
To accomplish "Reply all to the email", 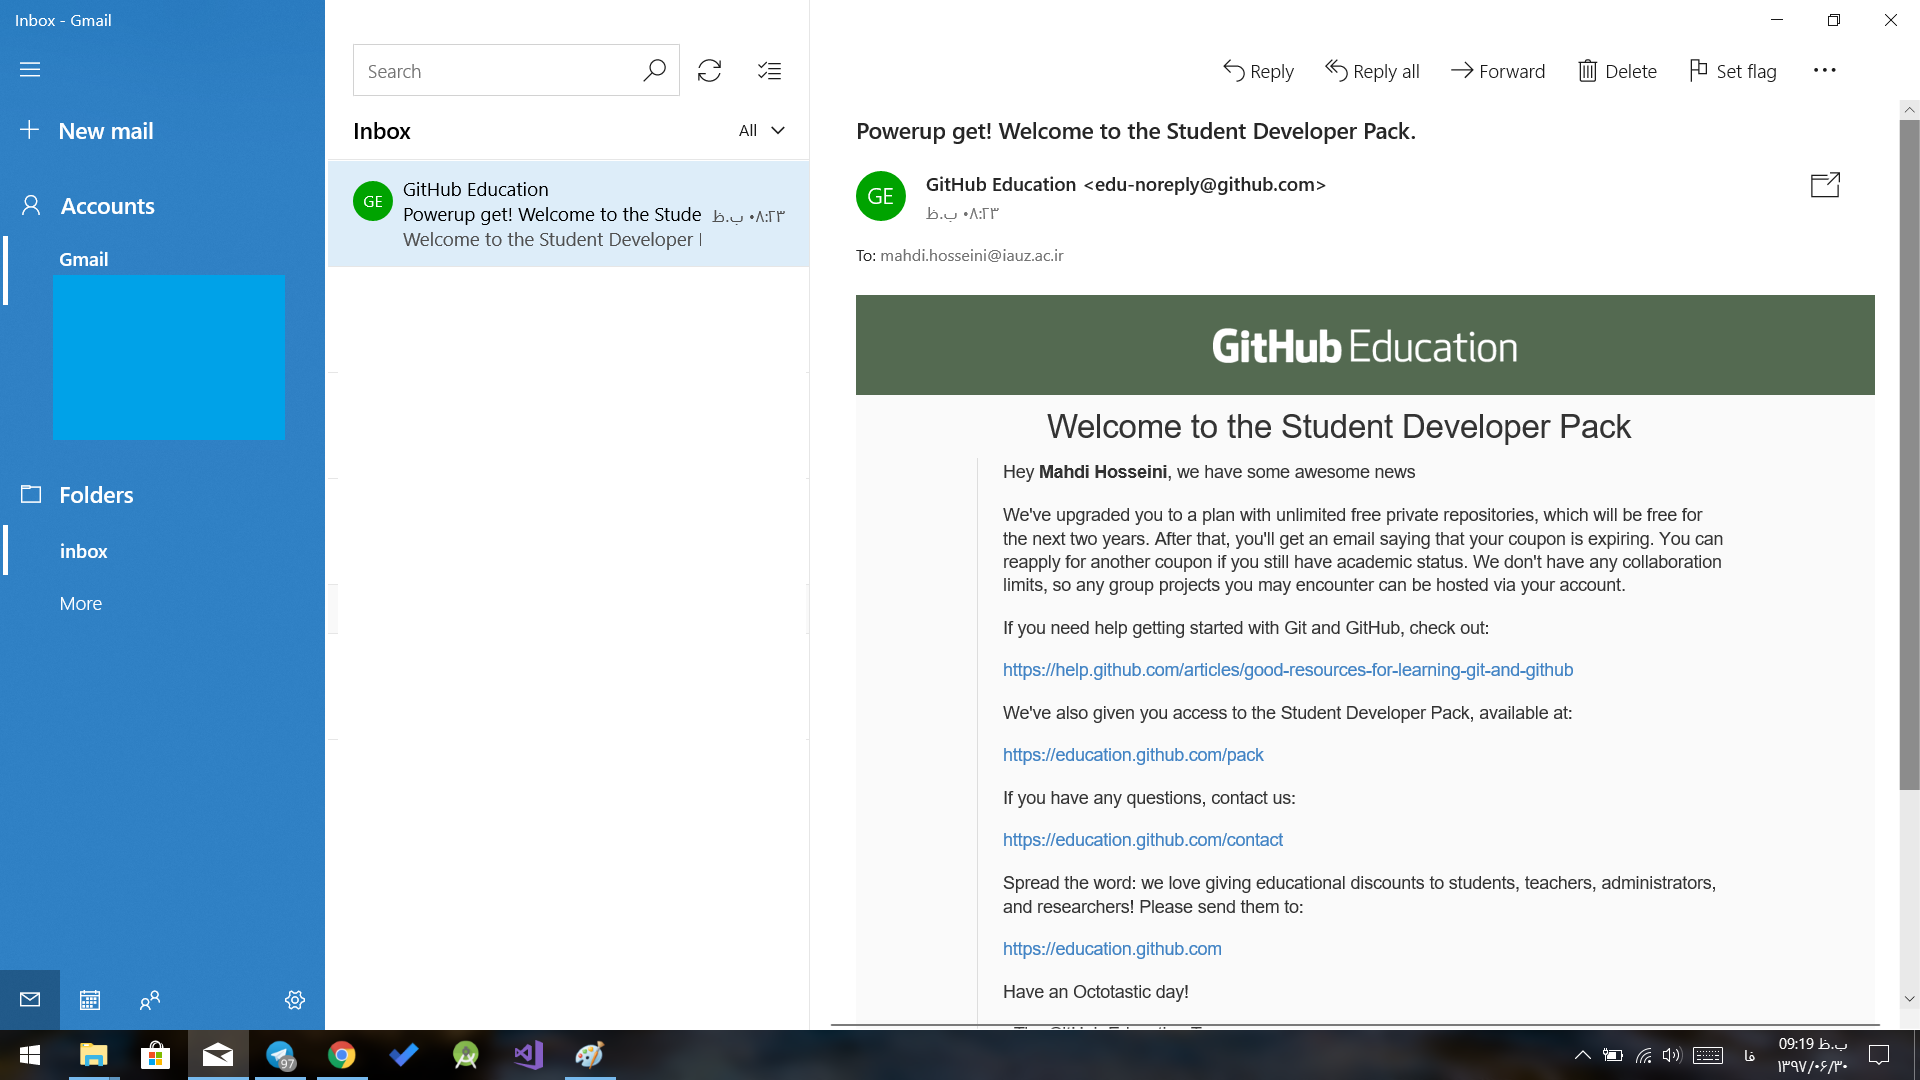I will pos(1372,70).
